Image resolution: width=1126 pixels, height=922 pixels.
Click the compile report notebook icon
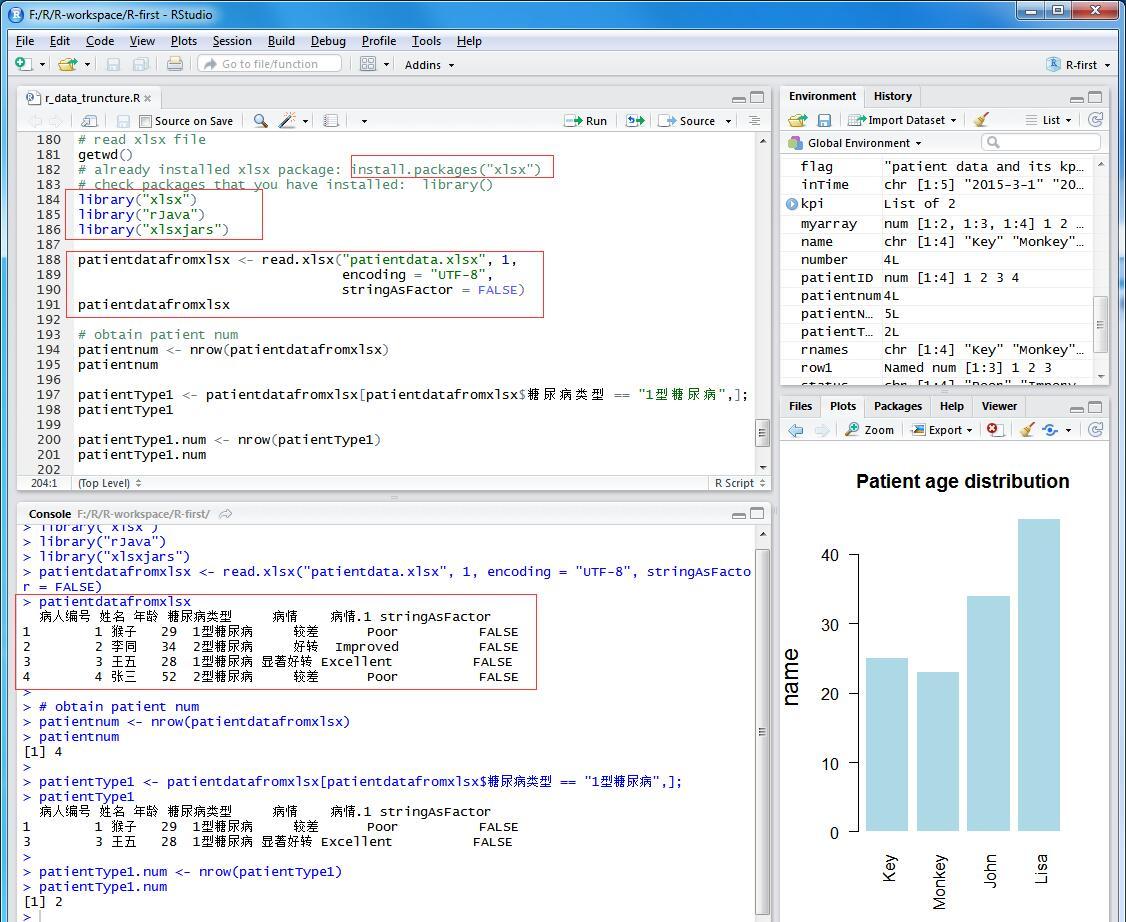point(331,121)
